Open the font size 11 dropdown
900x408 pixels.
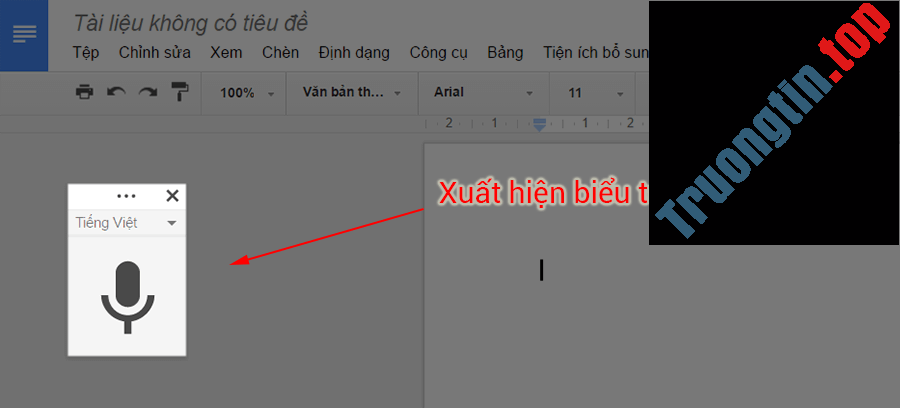pyautogui.click(x=596, y=93)
